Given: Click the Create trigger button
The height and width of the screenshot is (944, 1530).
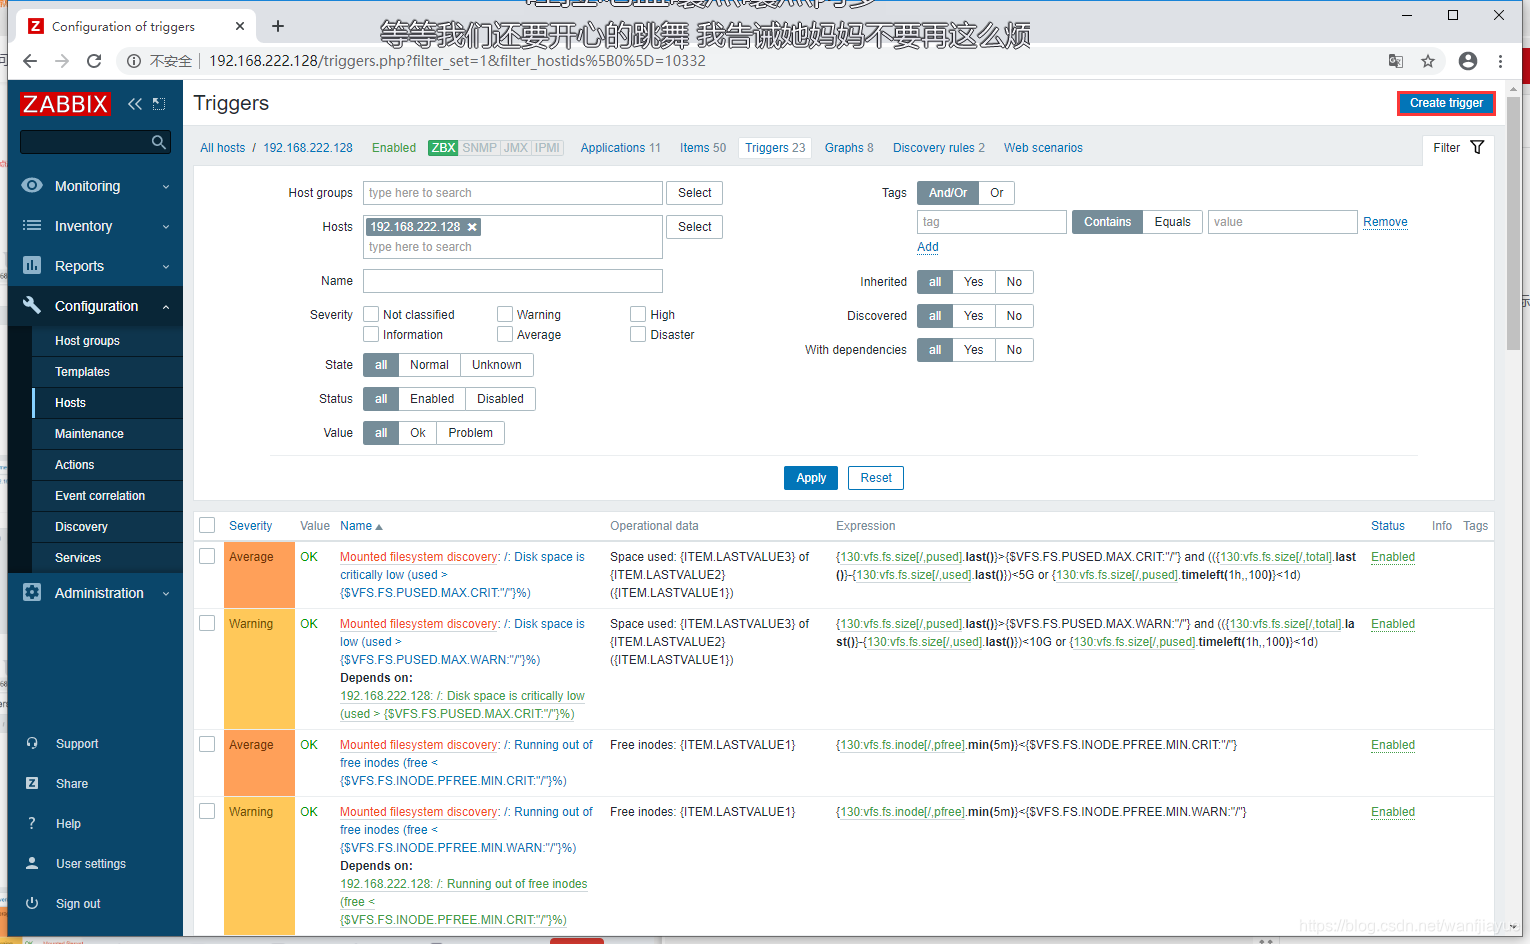Looking at the screenshot, I should (1446, 103).
